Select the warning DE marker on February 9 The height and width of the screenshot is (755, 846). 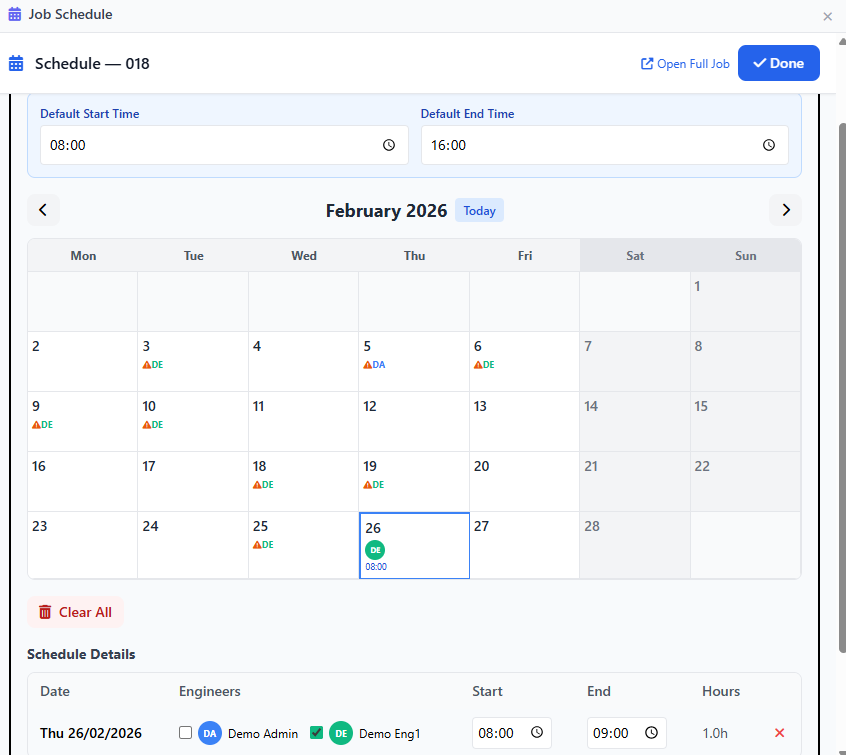(42, 425)
